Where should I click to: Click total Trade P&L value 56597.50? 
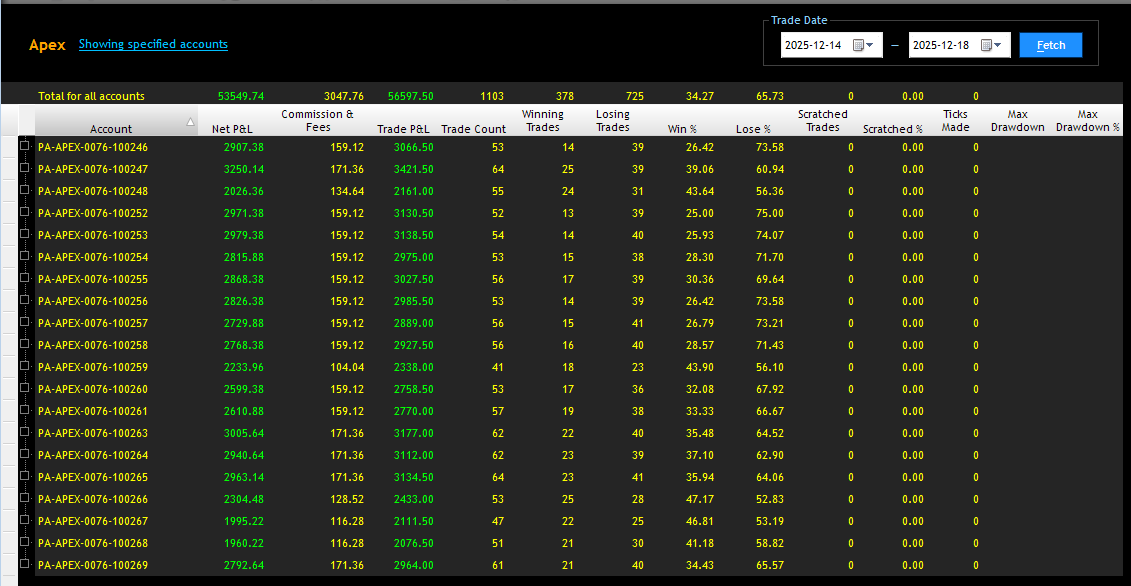tap(410, 96)
